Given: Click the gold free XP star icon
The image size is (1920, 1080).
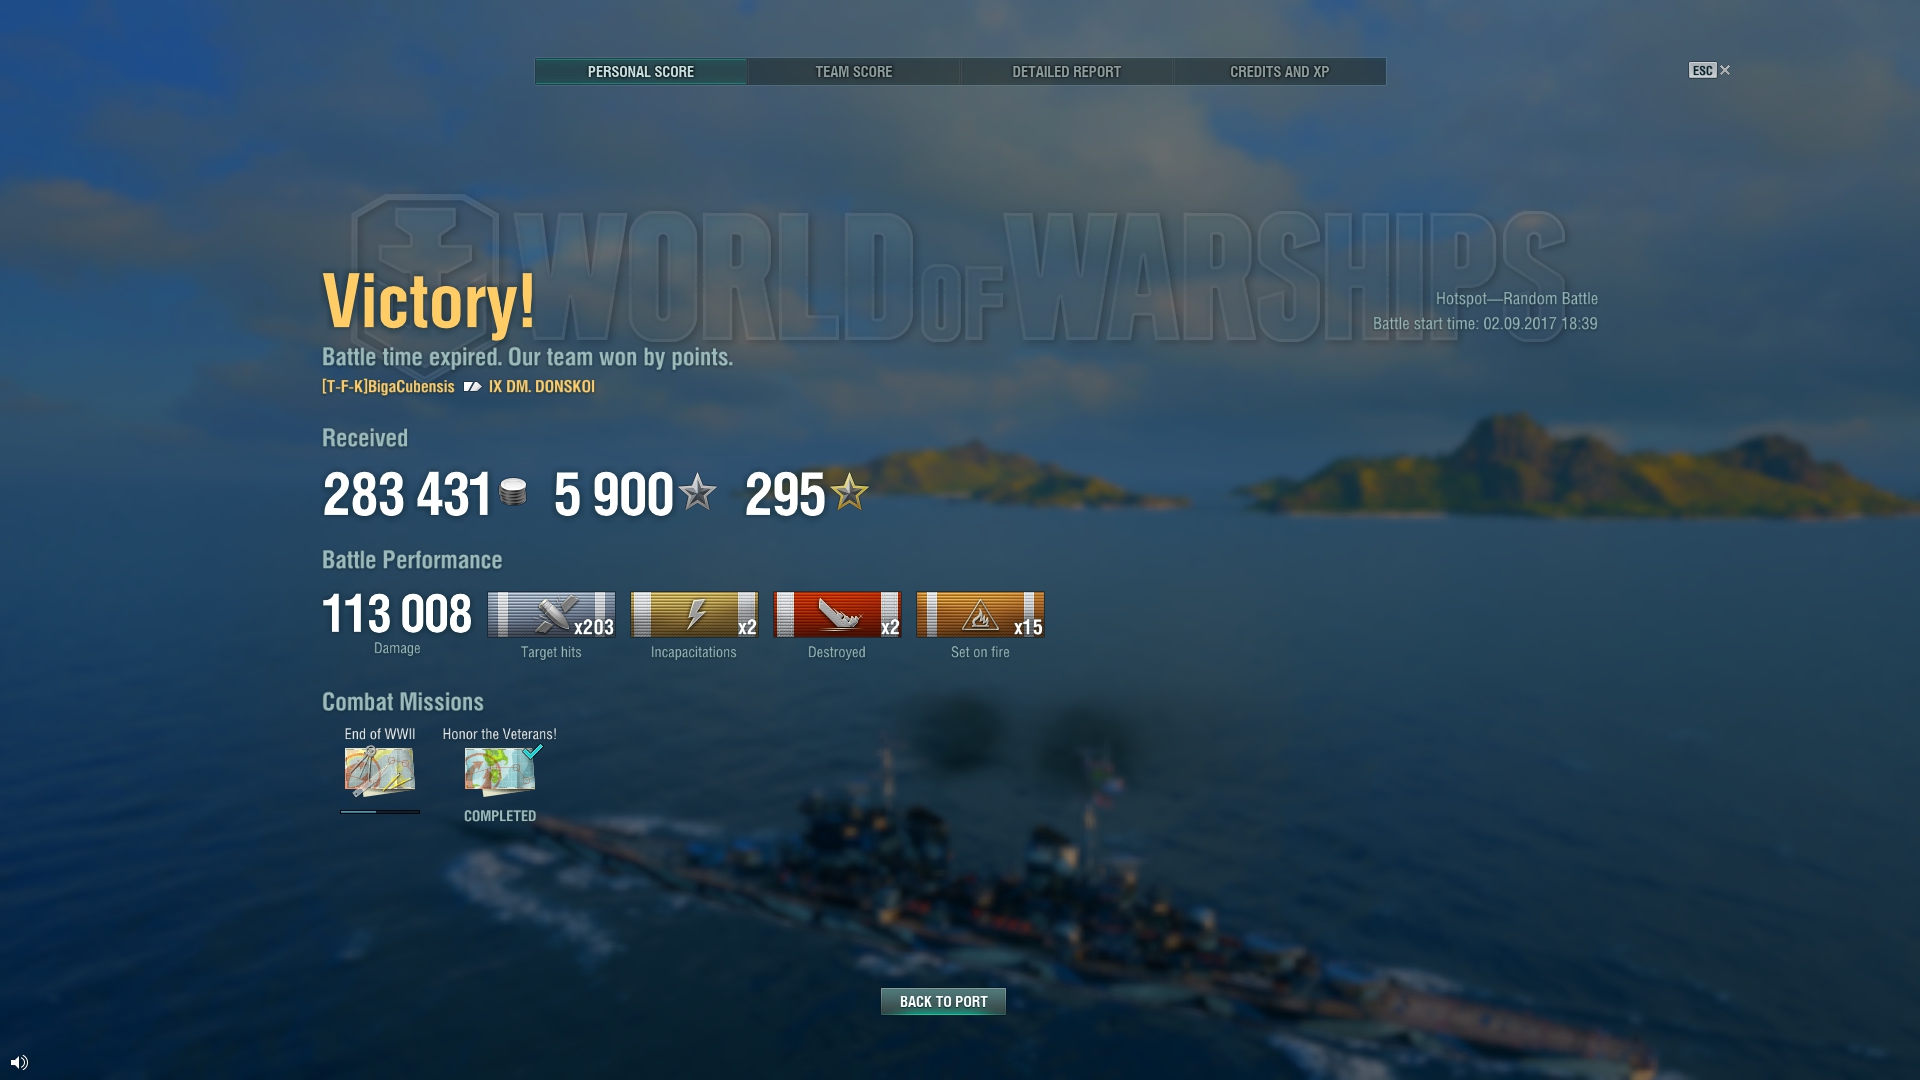Looking at the screenshot, I should point(850,491).
